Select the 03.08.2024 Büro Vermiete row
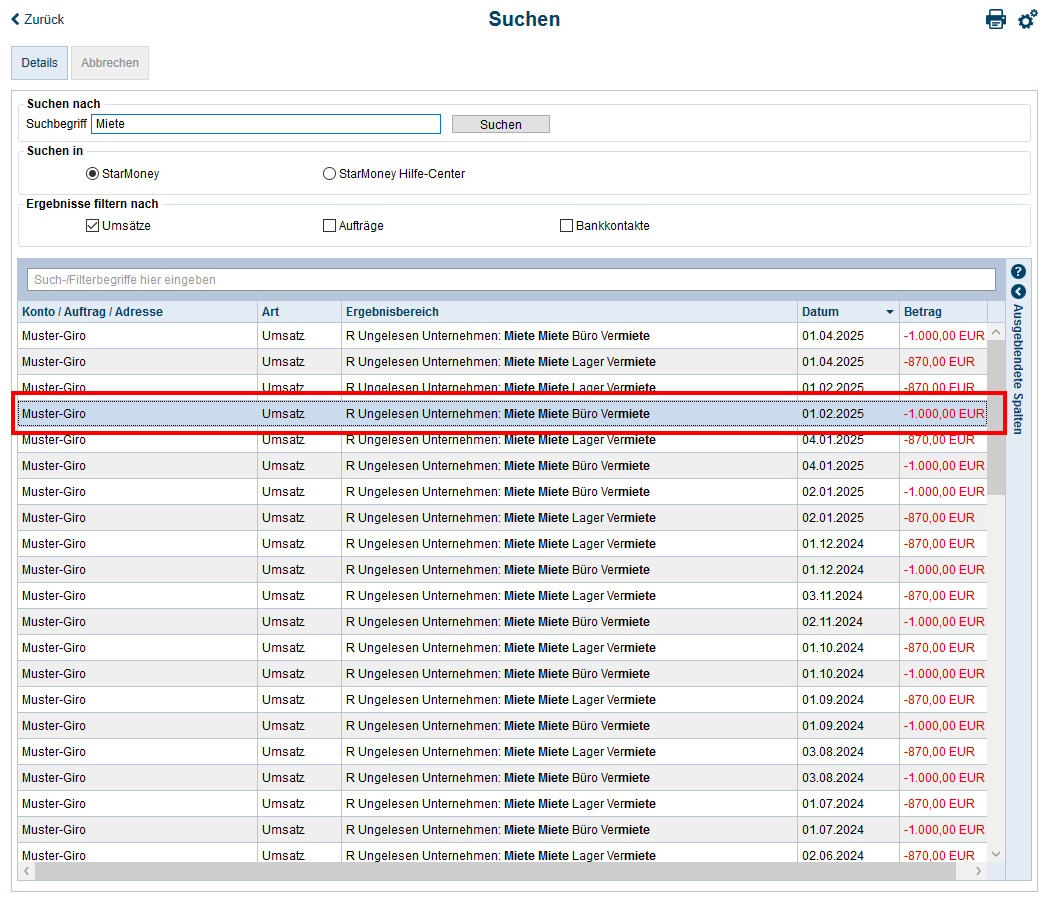The height and width of the screenshot is (897, 1046). click(502, 778)
